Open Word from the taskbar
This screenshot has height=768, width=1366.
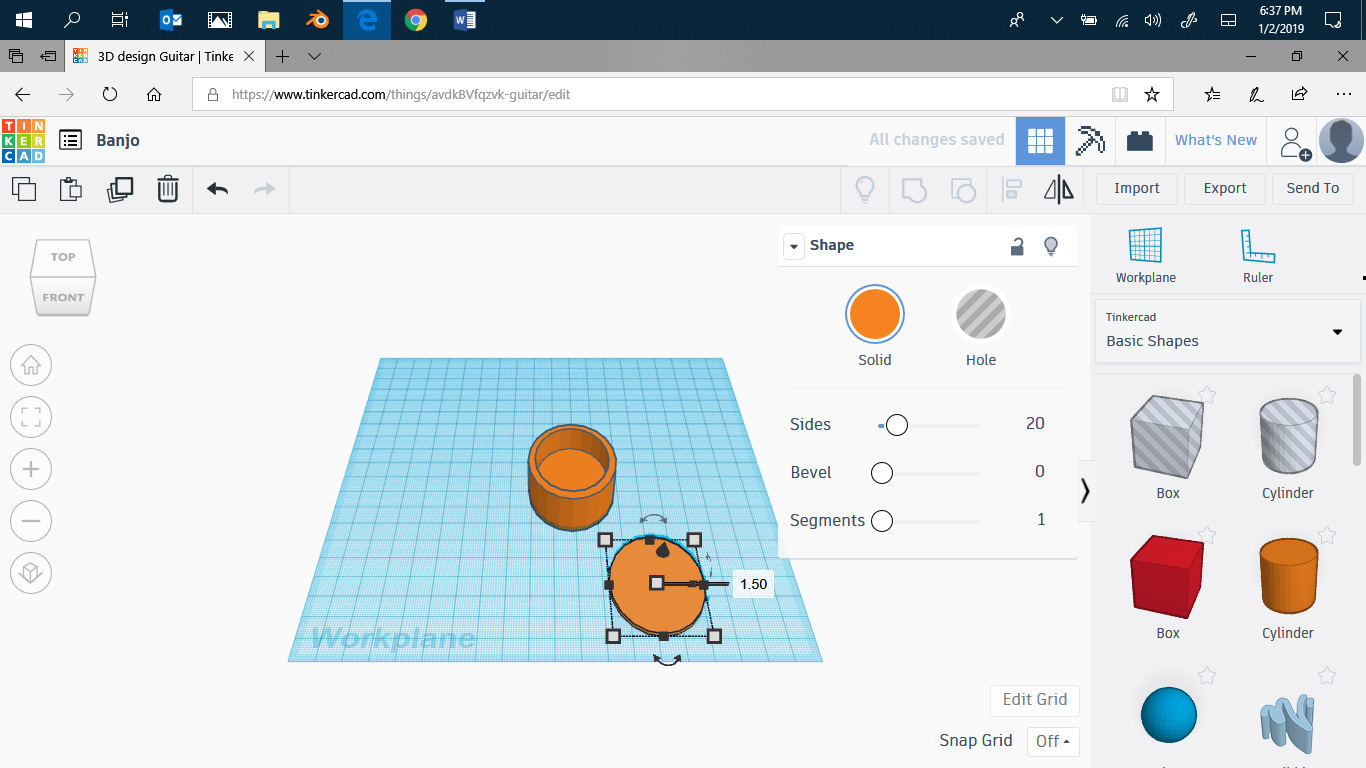[x=465, y=20]
